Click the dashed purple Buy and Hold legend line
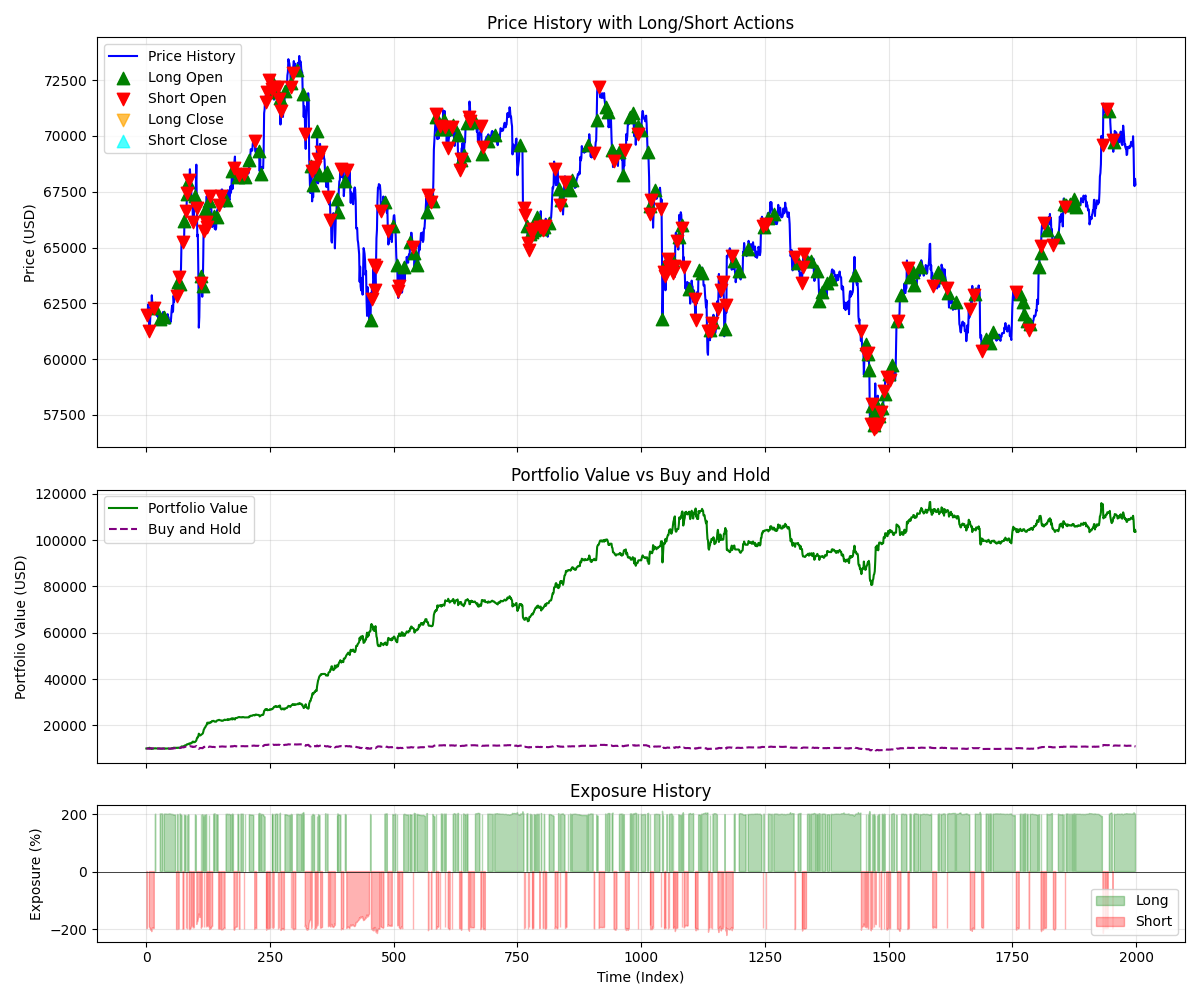 tap(124, 530)
